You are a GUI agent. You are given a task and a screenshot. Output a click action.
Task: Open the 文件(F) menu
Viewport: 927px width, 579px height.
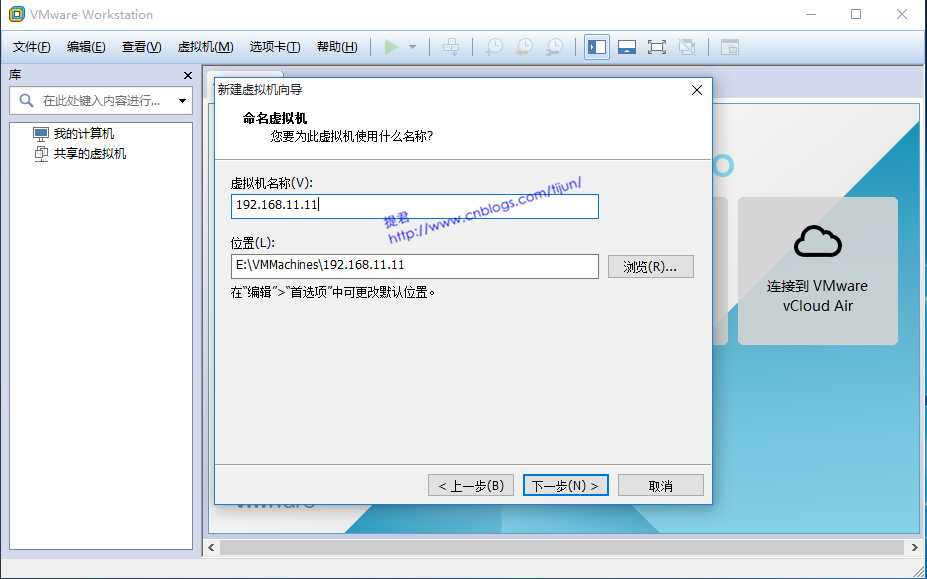[31, 47]
